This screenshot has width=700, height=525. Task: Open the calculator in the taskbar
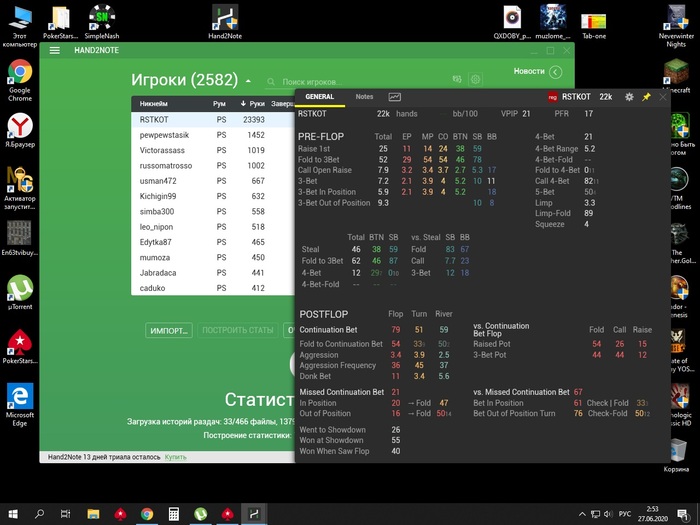174,514
